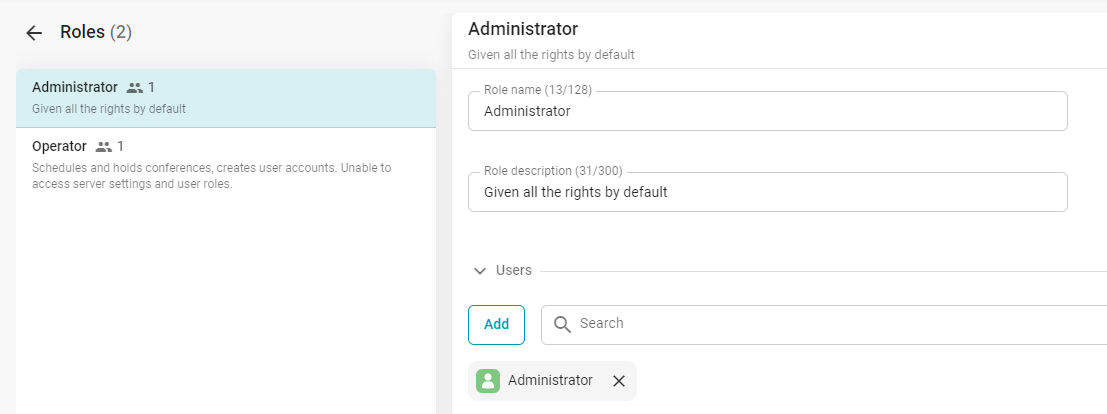Image resolution: width=1107 pixels, height=414 pixels.
Task: Click the Users section label
Action: [x=514, y=270]
